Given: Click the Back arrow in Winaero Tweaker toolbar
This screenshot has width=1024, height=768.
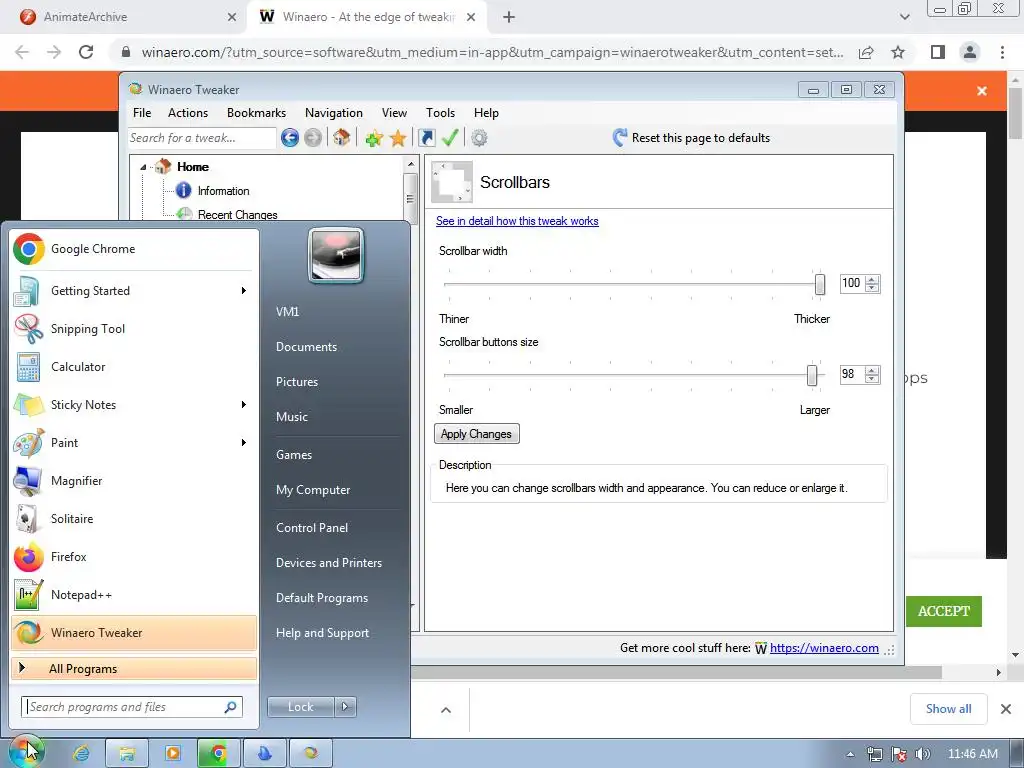Looking at the screenshot, I should (x=290, y=138).
